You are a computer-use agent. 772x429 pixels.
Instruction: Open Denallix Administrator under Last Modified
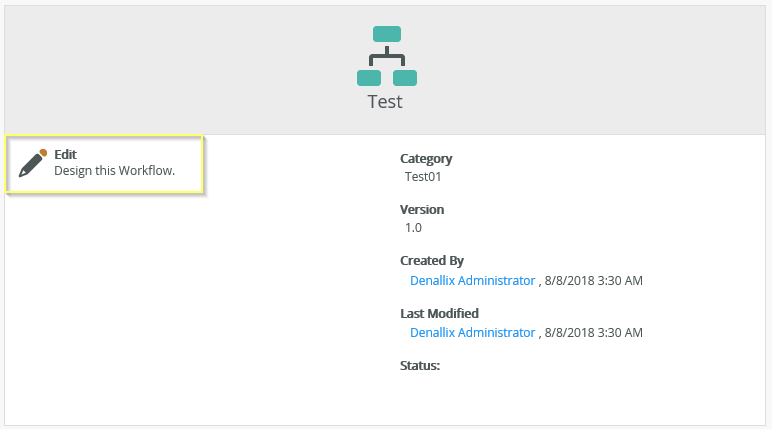472,332
